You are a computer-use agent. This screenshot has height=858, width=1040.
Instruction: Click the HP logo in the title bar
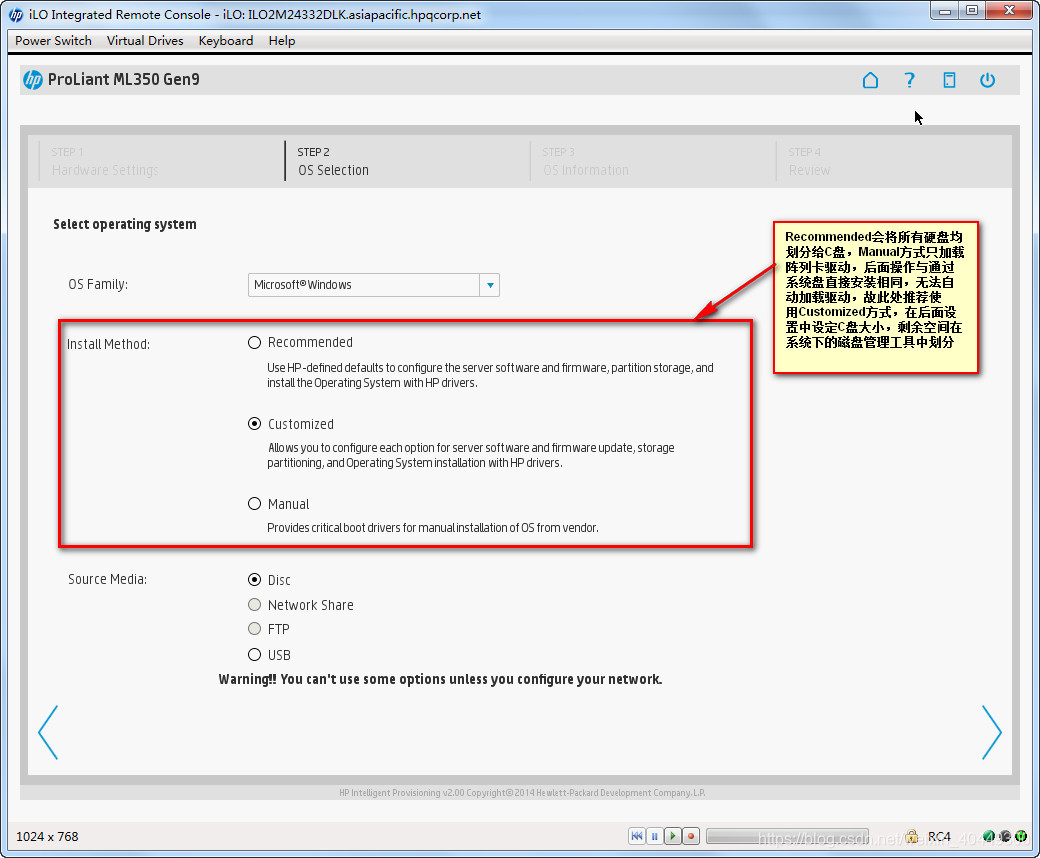(x=16, y=15)
